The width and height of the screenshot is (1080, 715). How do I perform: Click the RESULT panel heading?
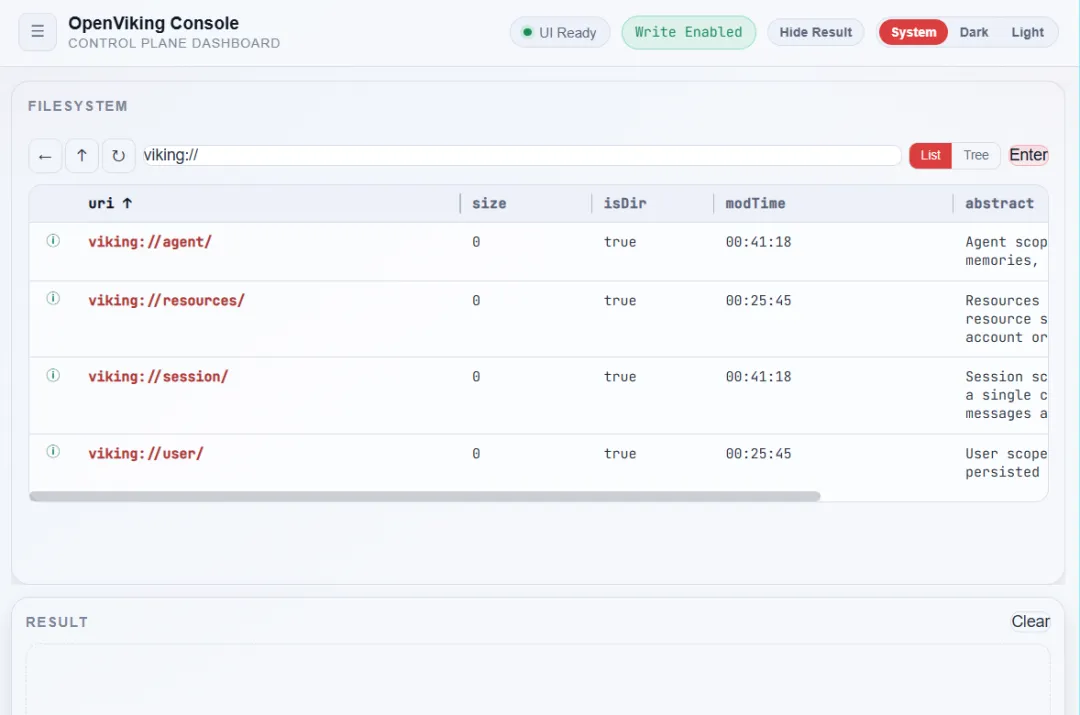click(x=57, y=622)
